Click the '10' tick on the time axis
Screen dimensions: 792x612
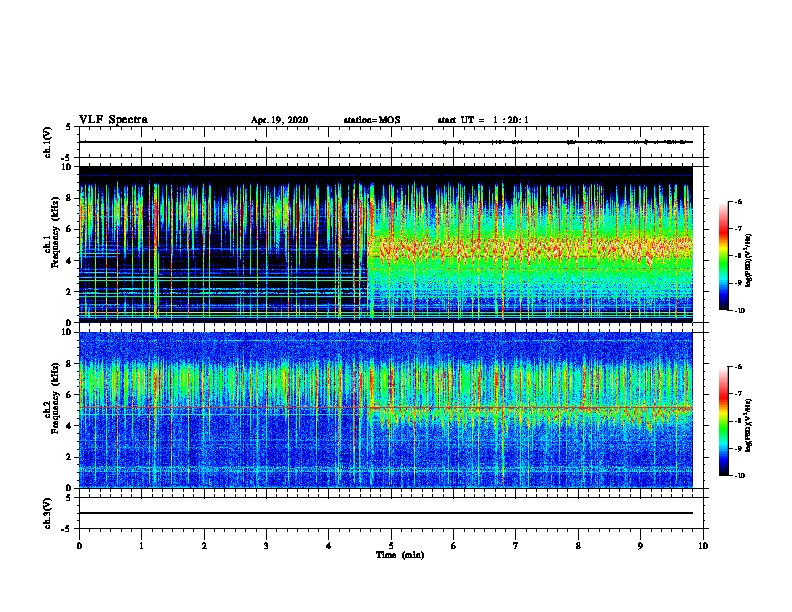(703, 546)
